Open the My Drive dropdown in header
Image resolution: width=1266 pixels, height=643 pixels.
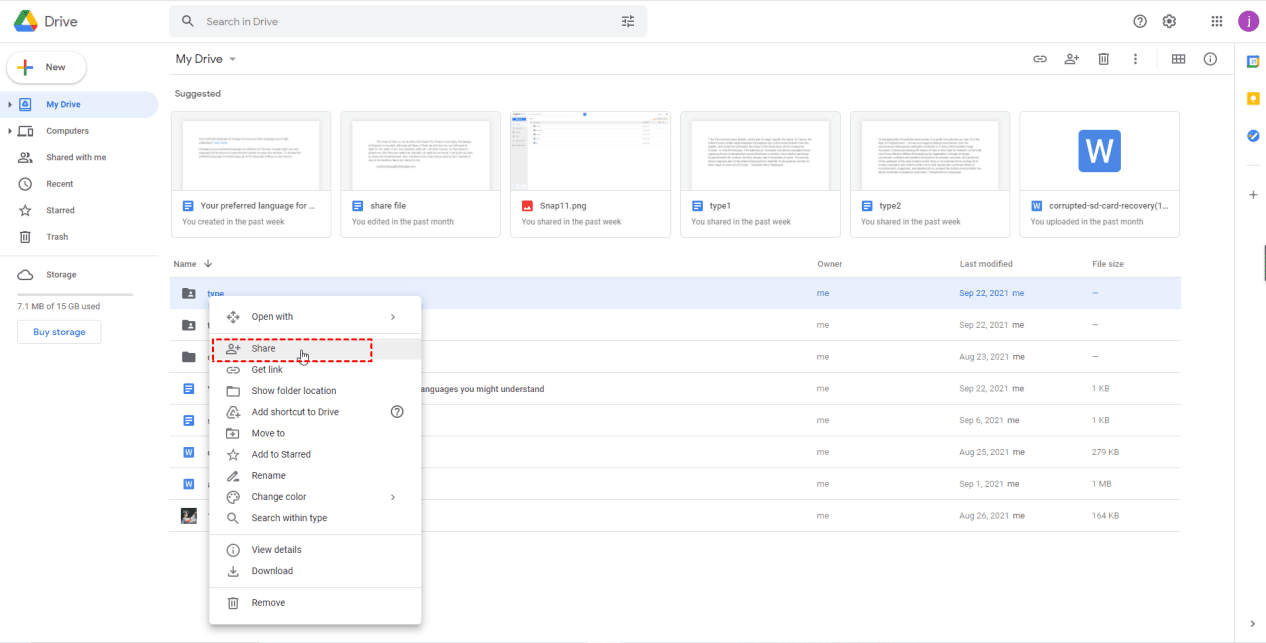coord(206,59)
